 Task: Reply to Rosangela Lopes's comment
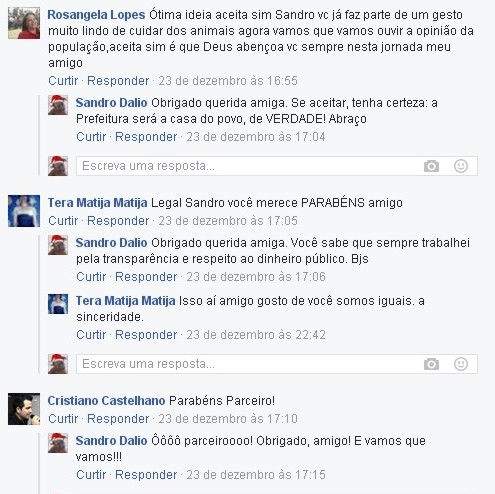coord(118,81)
